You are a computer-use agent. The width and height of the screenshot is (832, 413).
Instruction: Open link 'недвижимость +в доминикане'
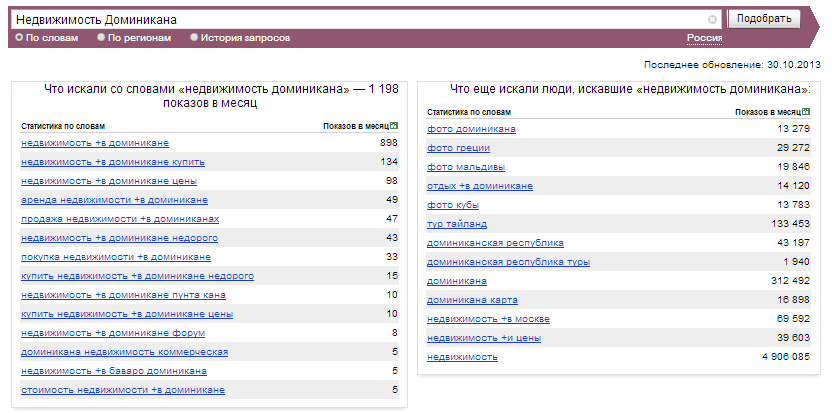pyautogui.click(x=95, y=143)
